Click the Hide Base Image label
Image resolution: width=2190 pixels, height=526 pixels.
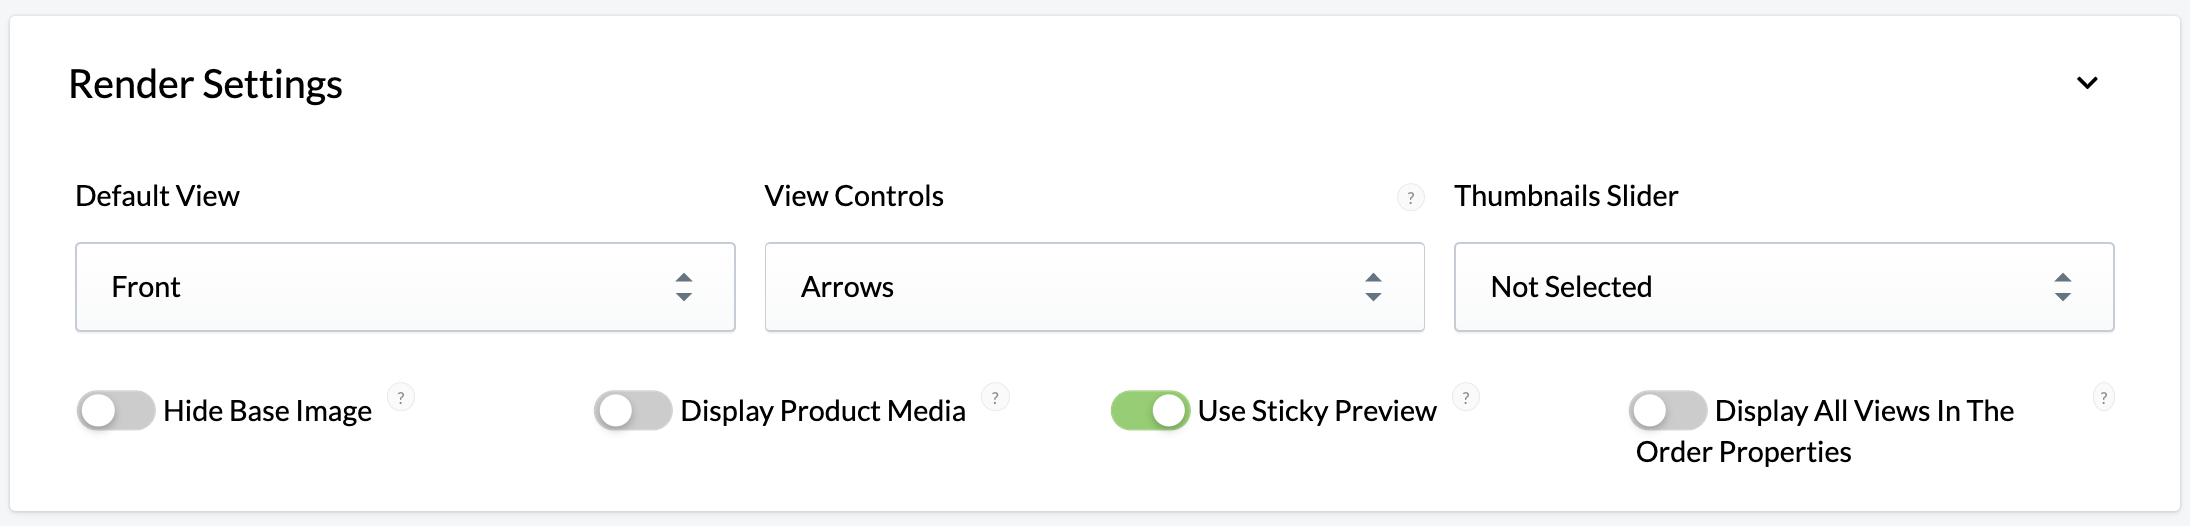coord(267,411)
